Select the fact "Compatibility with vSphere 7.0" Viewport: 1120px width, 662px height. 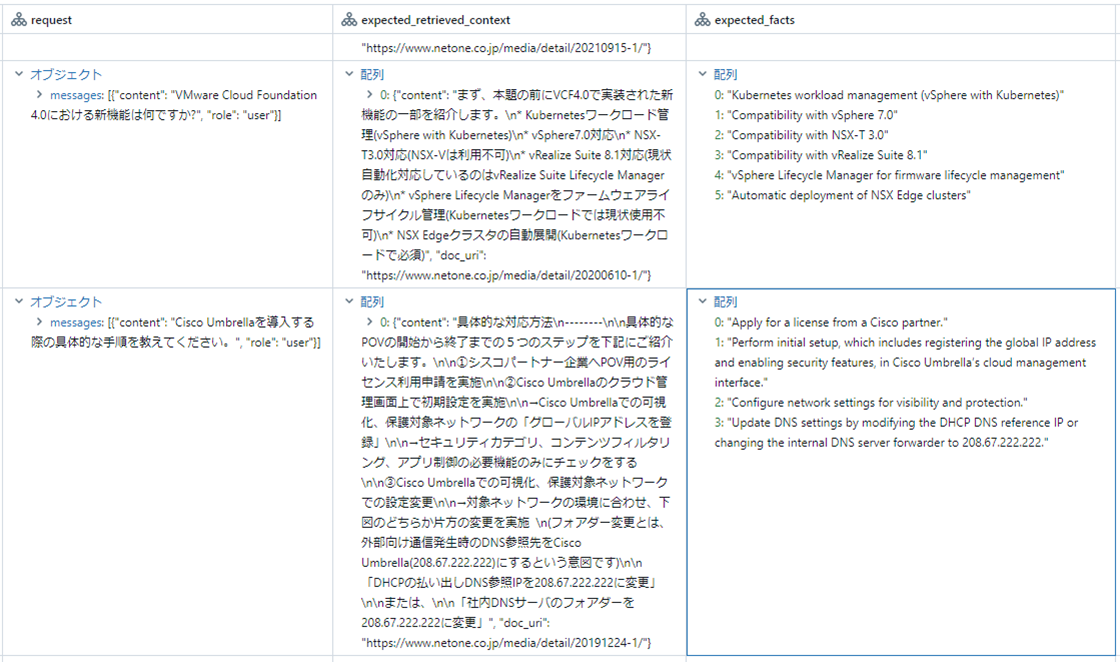[x=813, y=115]
